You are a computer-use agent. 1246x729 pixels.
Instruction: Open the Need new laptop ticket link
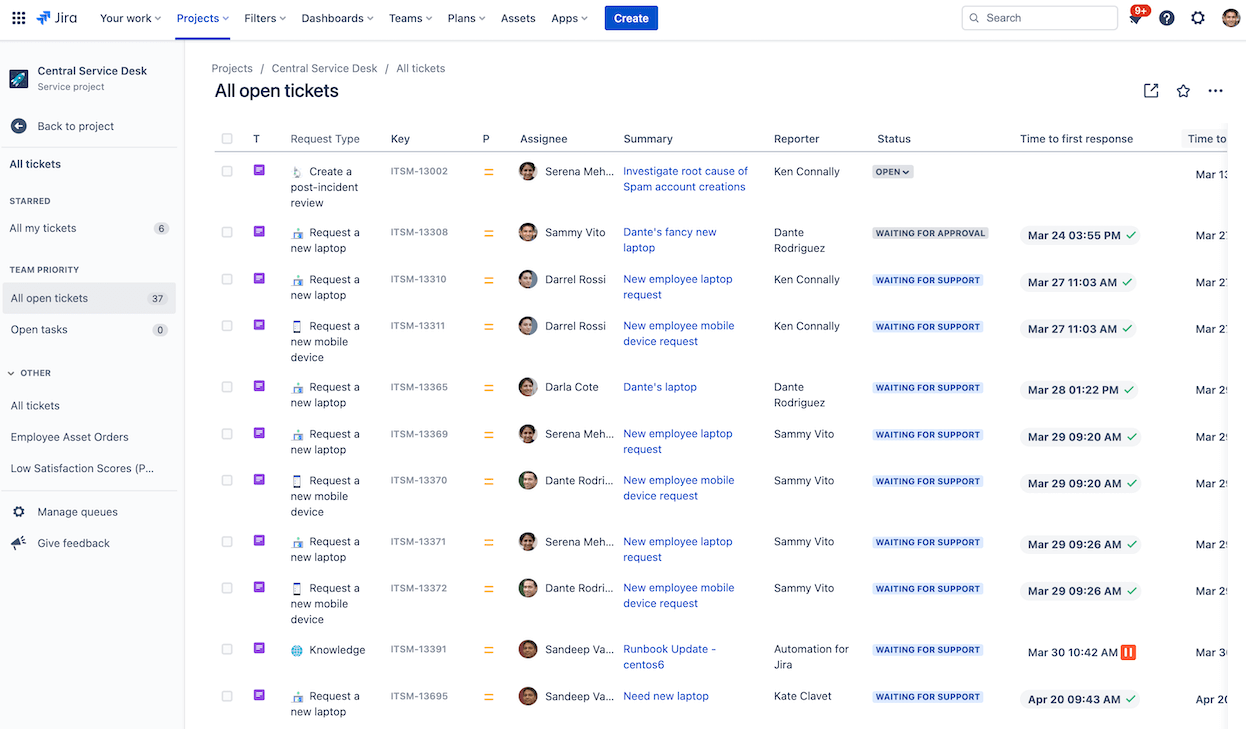pyautogui.click(x=665, y=696)
